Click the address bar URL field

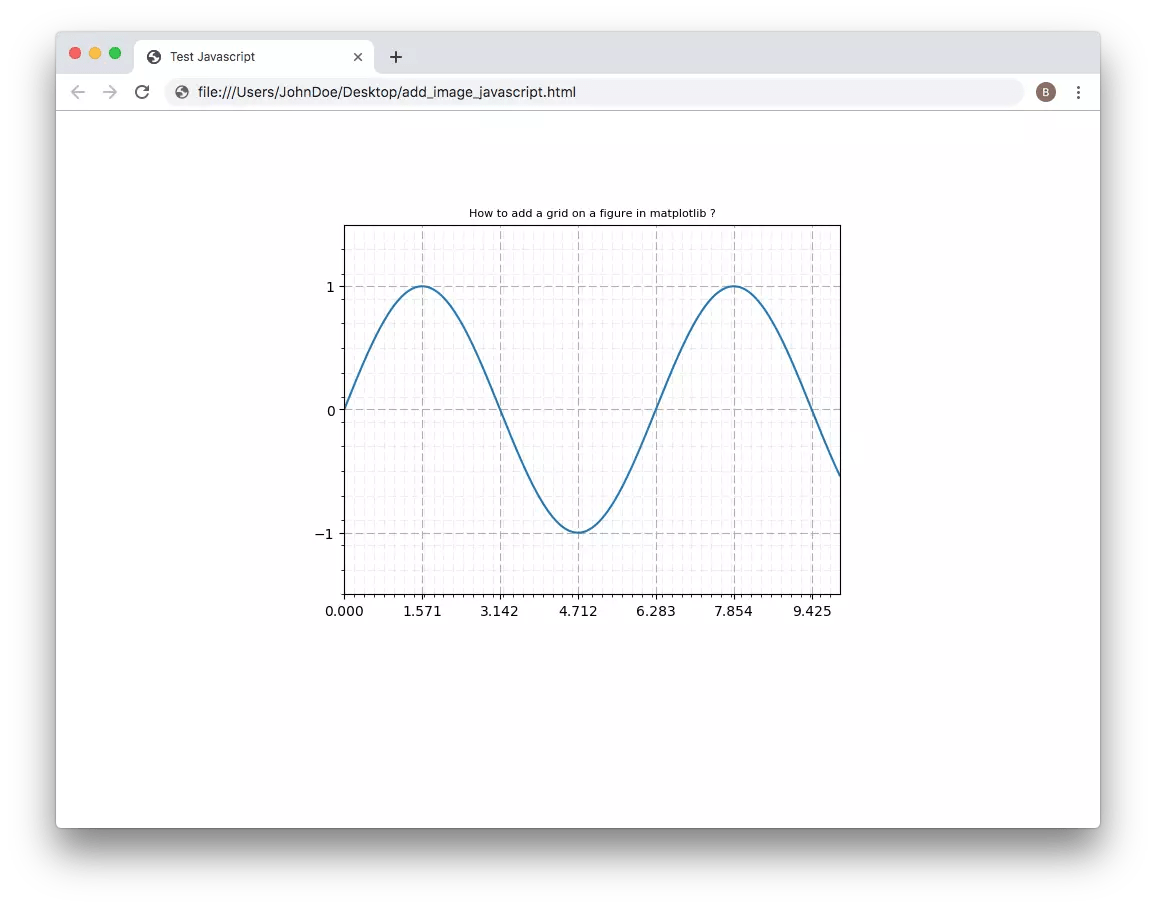click(x=593, y=92)
